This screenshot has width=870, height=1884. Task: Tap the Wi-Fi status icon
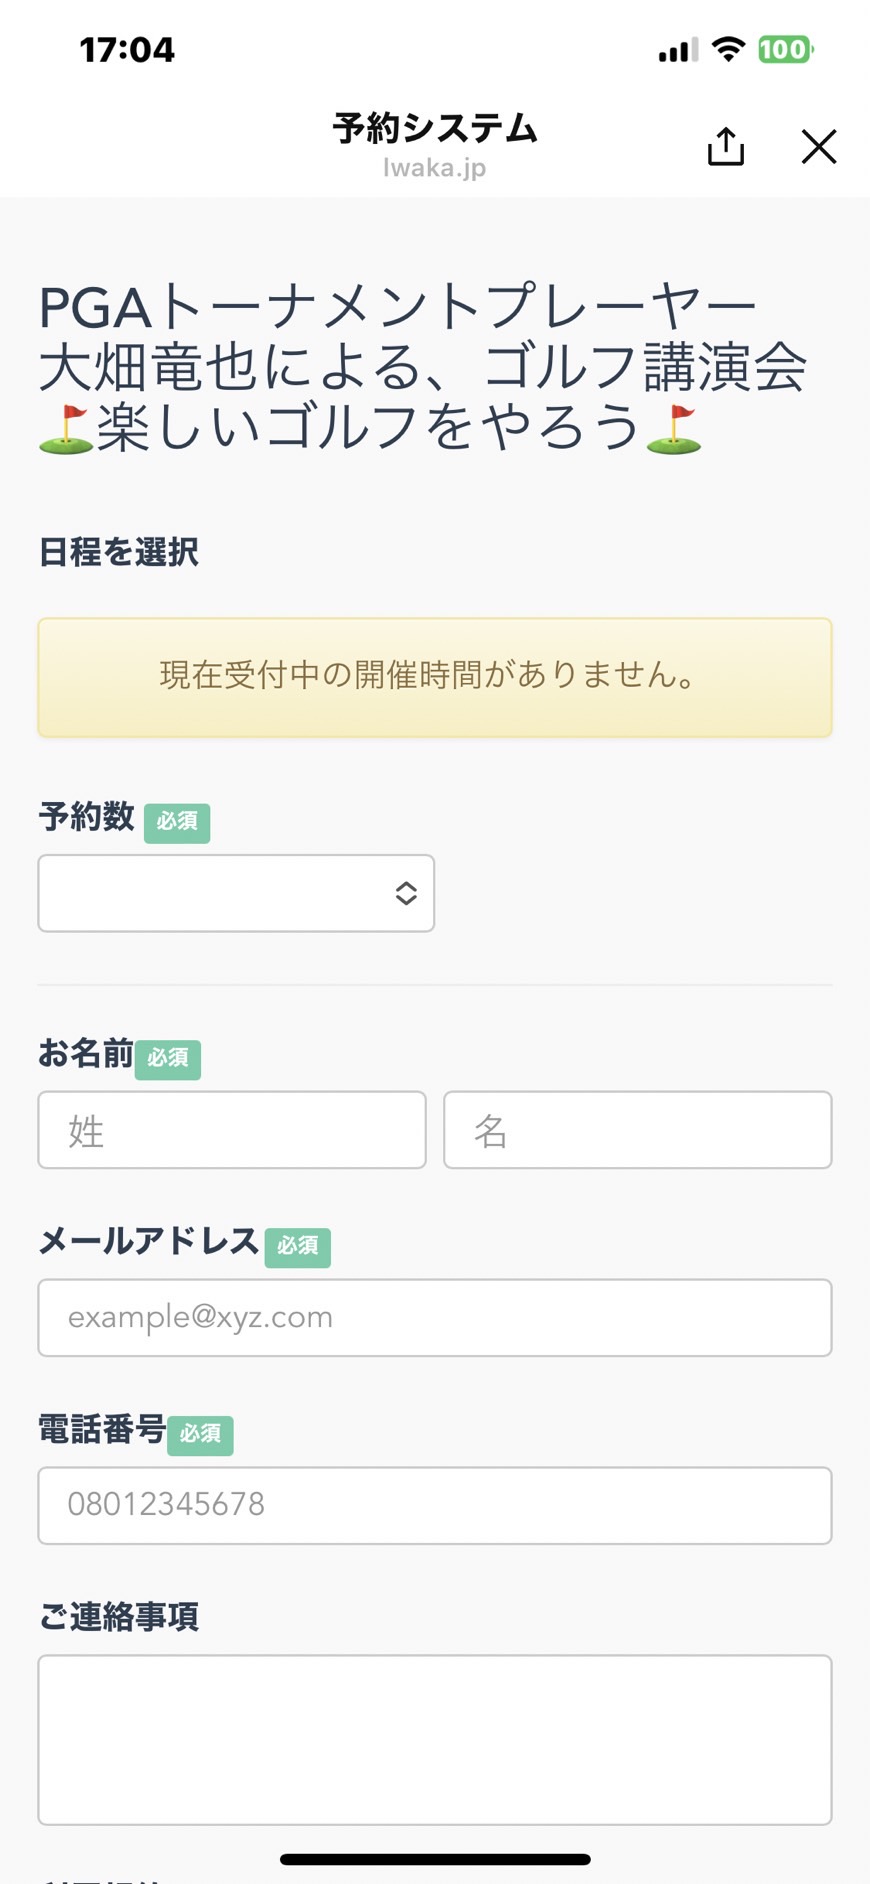point(729,49)
